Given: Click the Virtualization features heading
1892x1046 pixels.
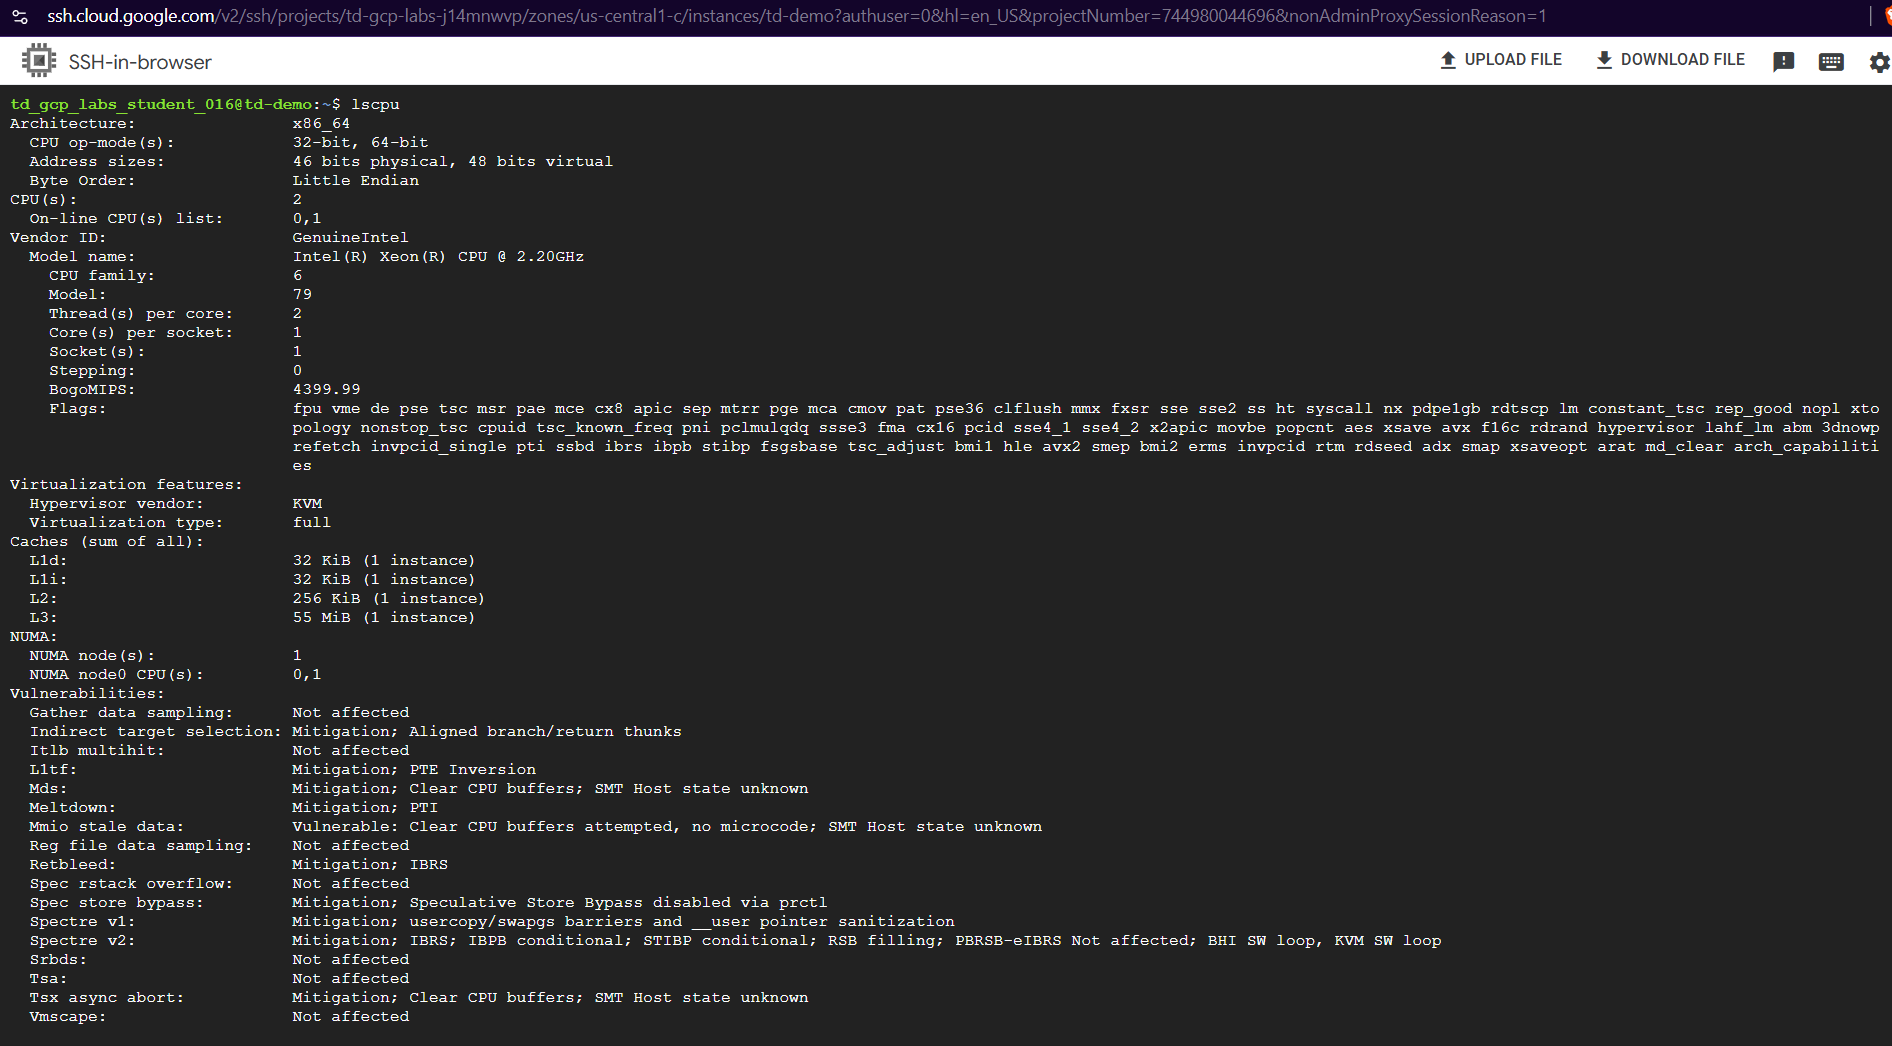Looking at the screenshot, I should click(x=126, y=485).
